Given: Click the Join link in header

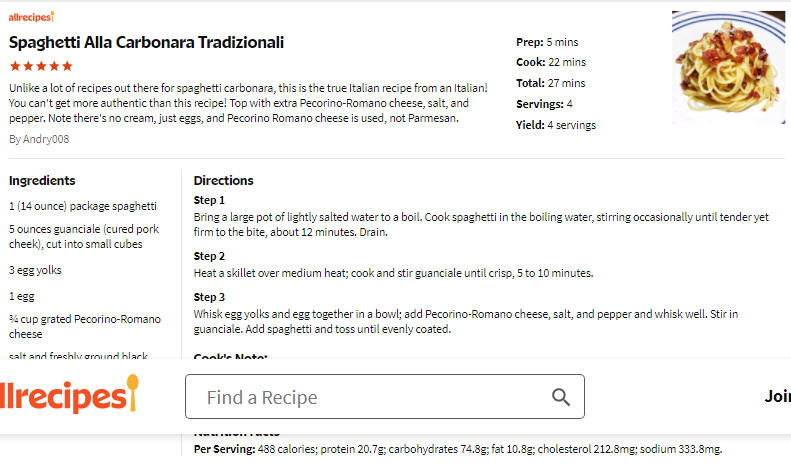Looking at the screenshot, I should point(777,396).
